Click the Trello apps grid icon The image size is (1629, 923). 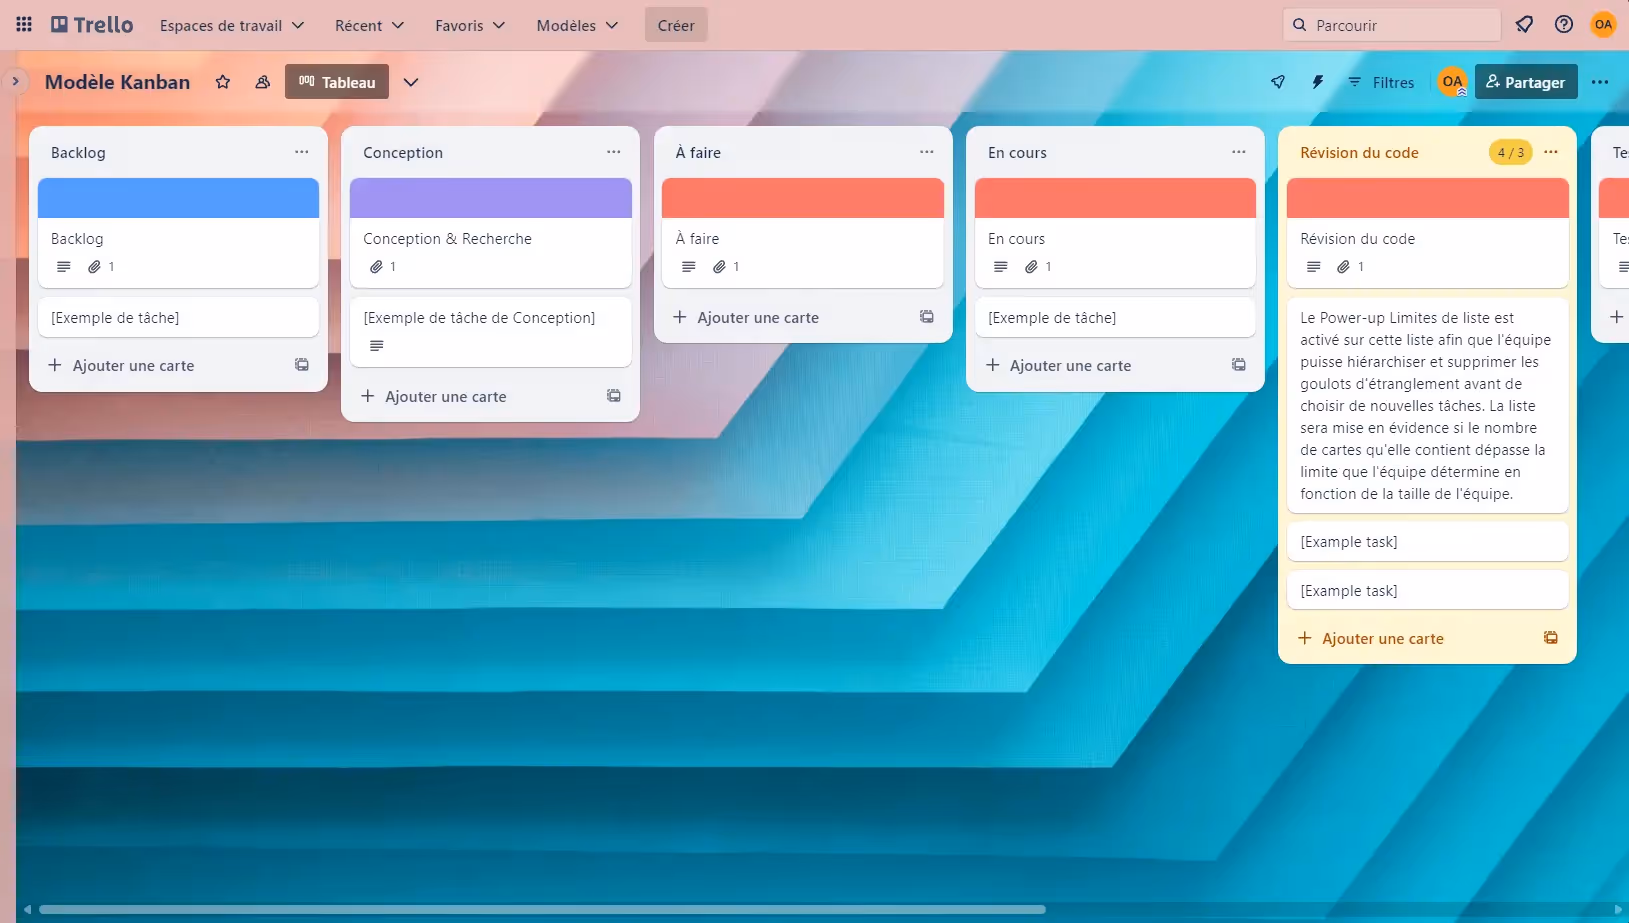click(x=22, y=24)
